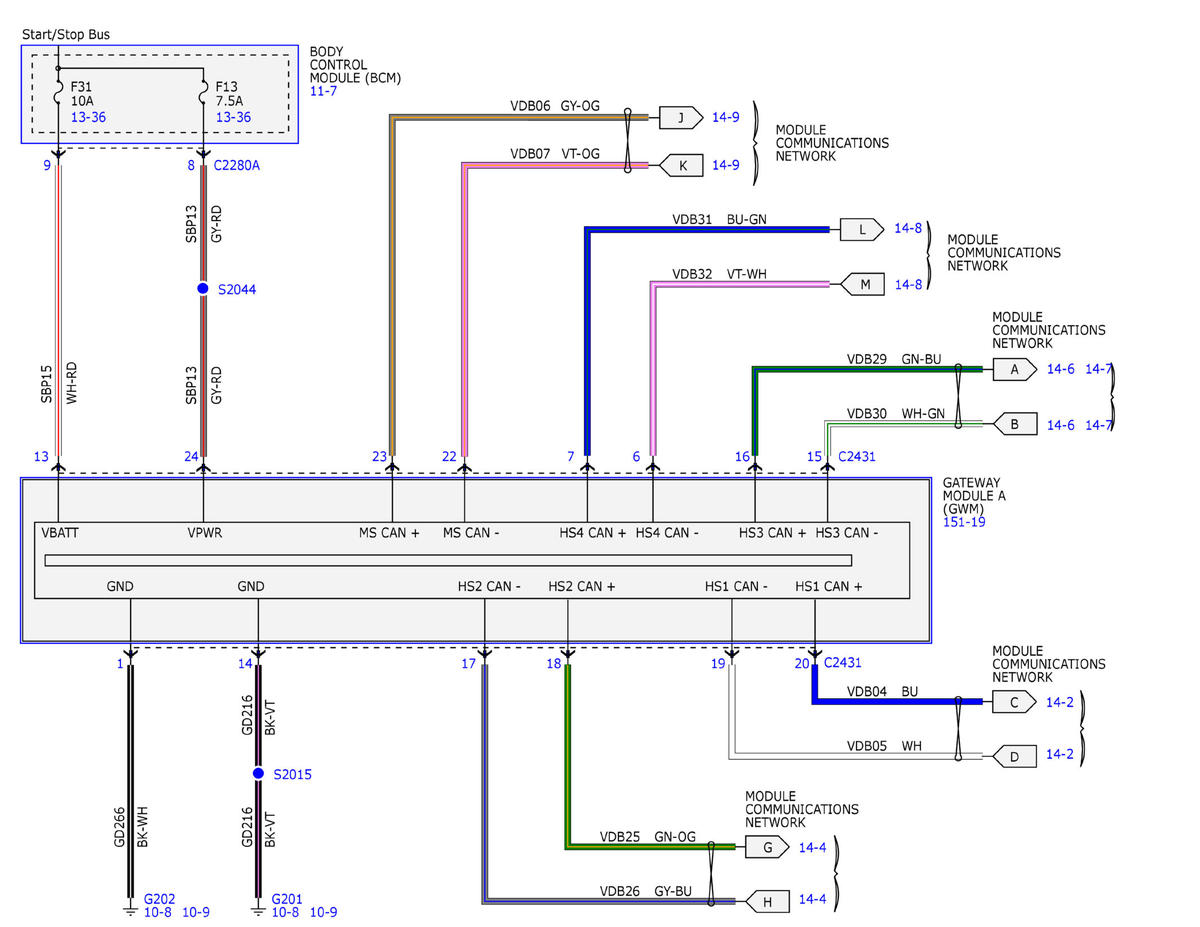Click off-page connector symbol C
The width and height of the screenshot is (1200, 927).
coord(1014,702)
